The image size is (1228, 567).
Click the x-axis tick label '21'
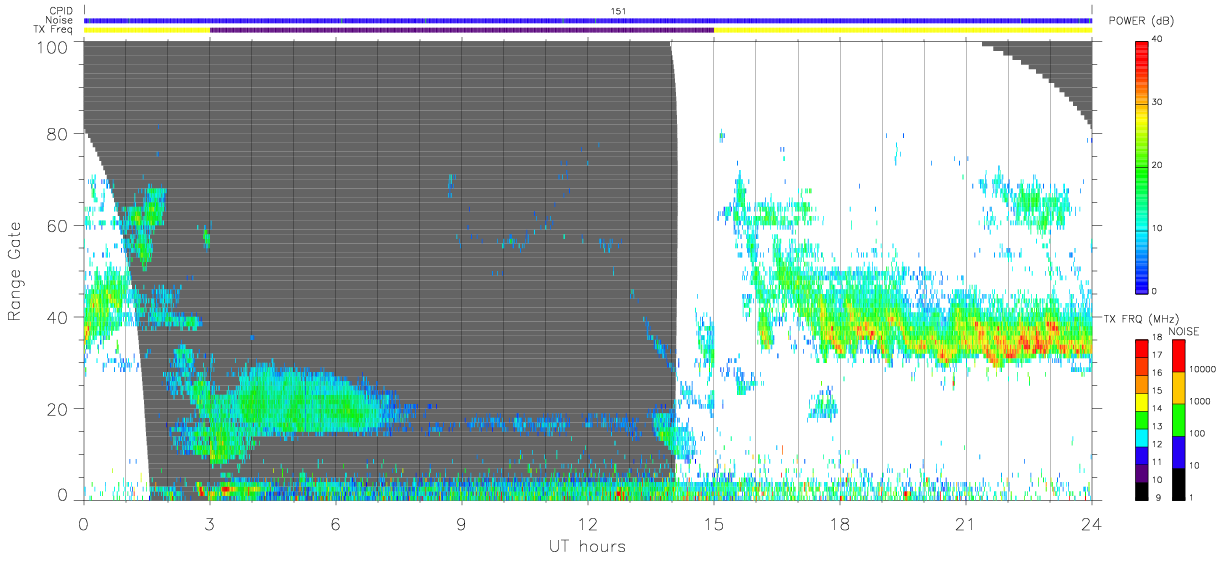click(x=966, y=524)
